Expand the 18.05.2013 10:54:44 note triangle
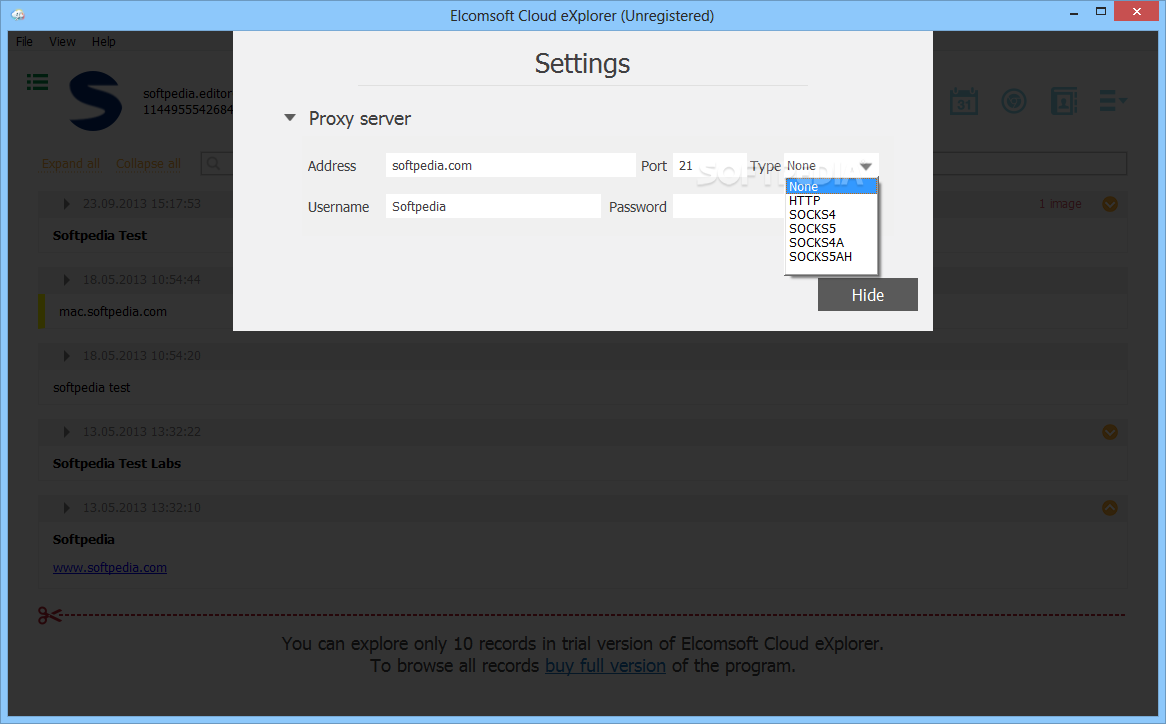 point(66,279)
